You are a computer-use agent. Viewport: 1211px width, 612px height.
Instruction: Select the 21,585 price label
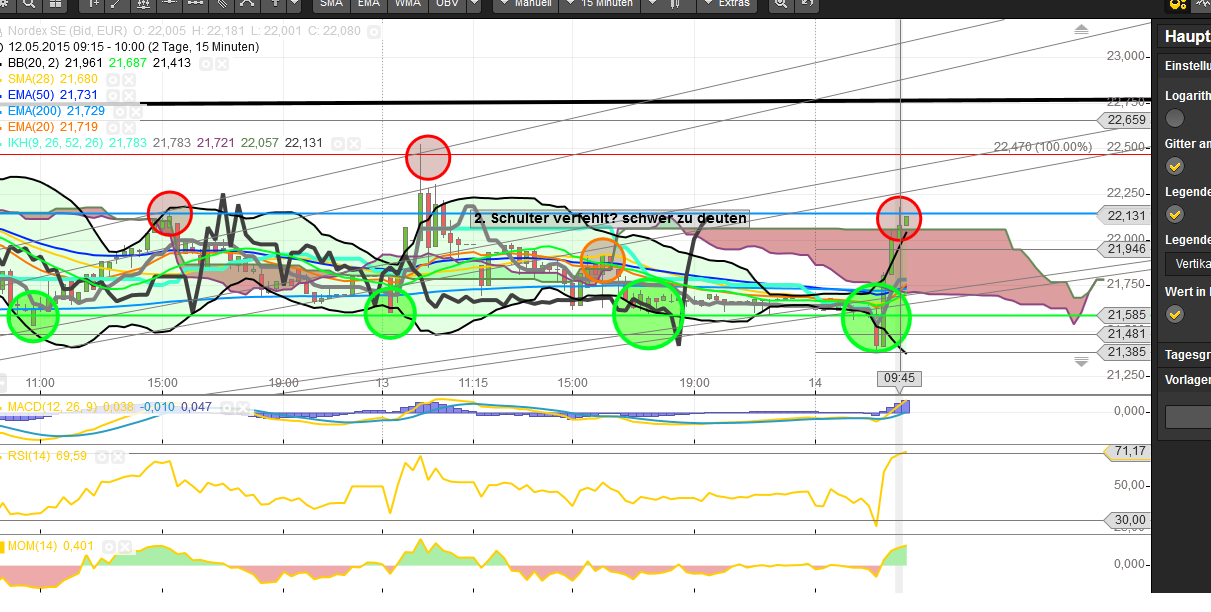tap(1123, 315)
